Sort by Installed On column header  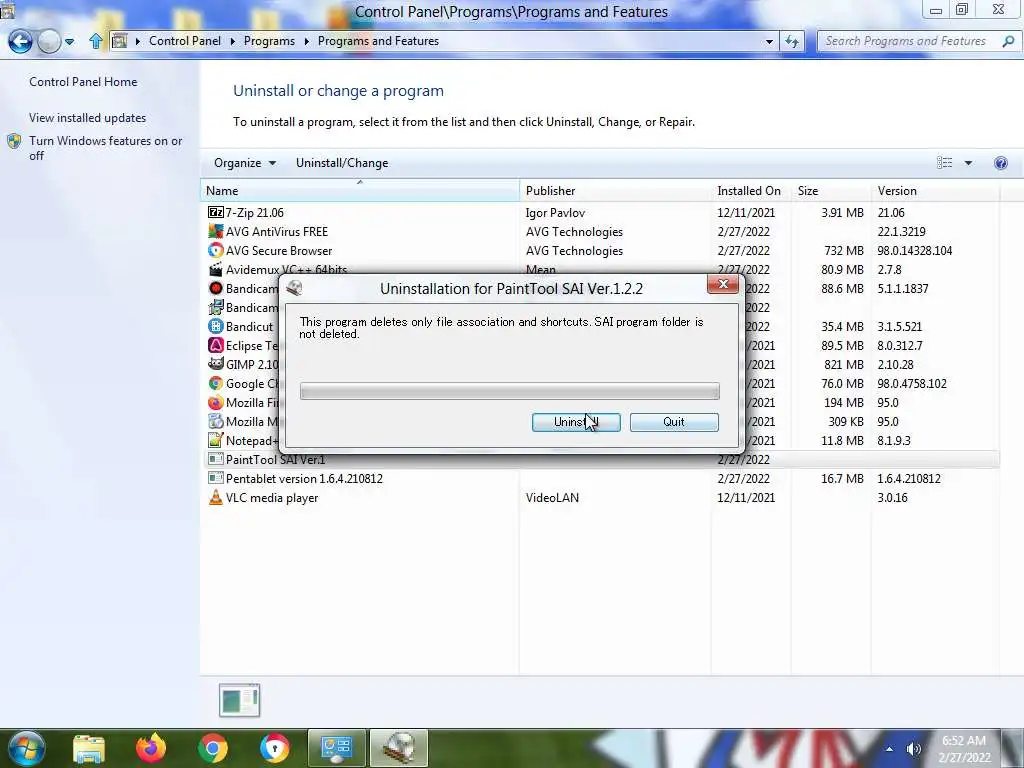(751, 191)
